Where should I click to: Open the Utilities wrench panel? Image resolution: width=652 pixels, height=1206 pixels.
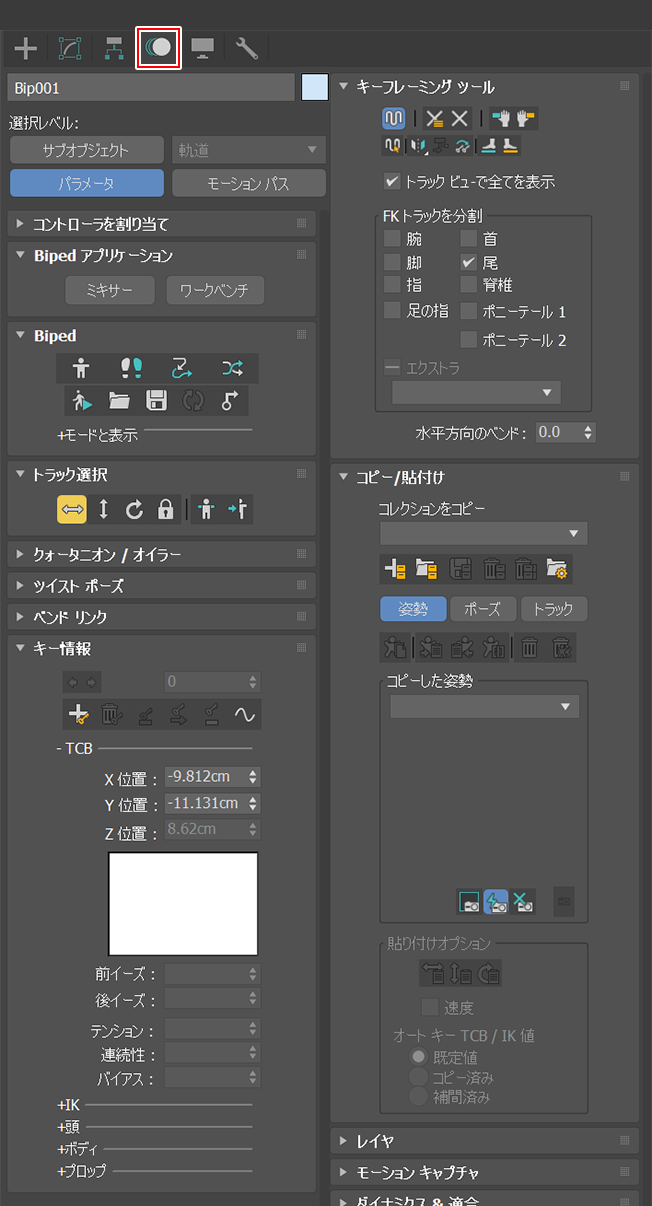(247, 47)
